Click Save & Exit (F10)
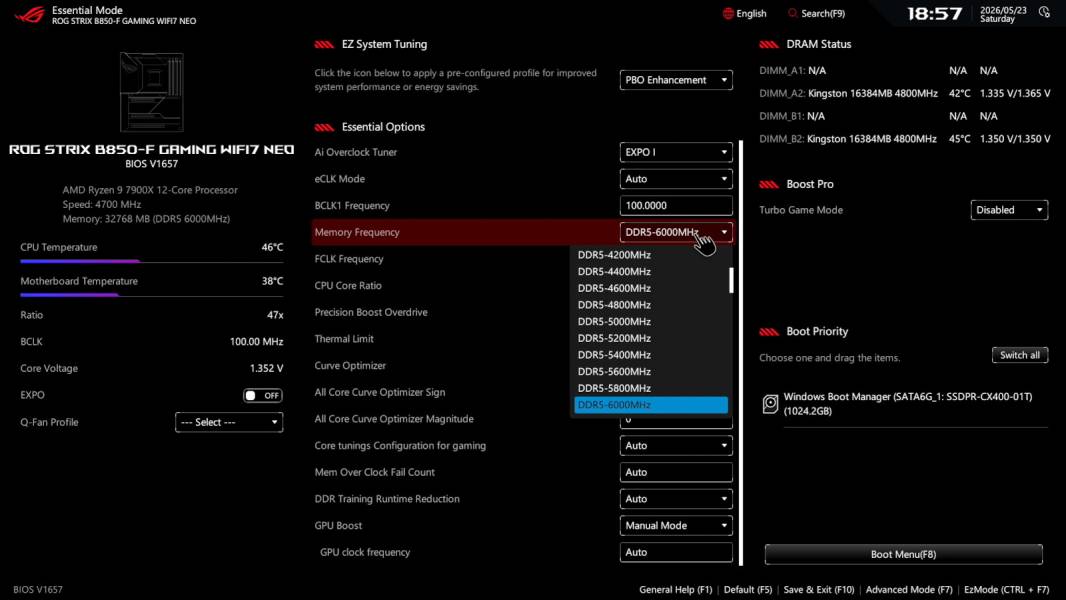The width and height of the screenshot is (1066, 600). 819,589
